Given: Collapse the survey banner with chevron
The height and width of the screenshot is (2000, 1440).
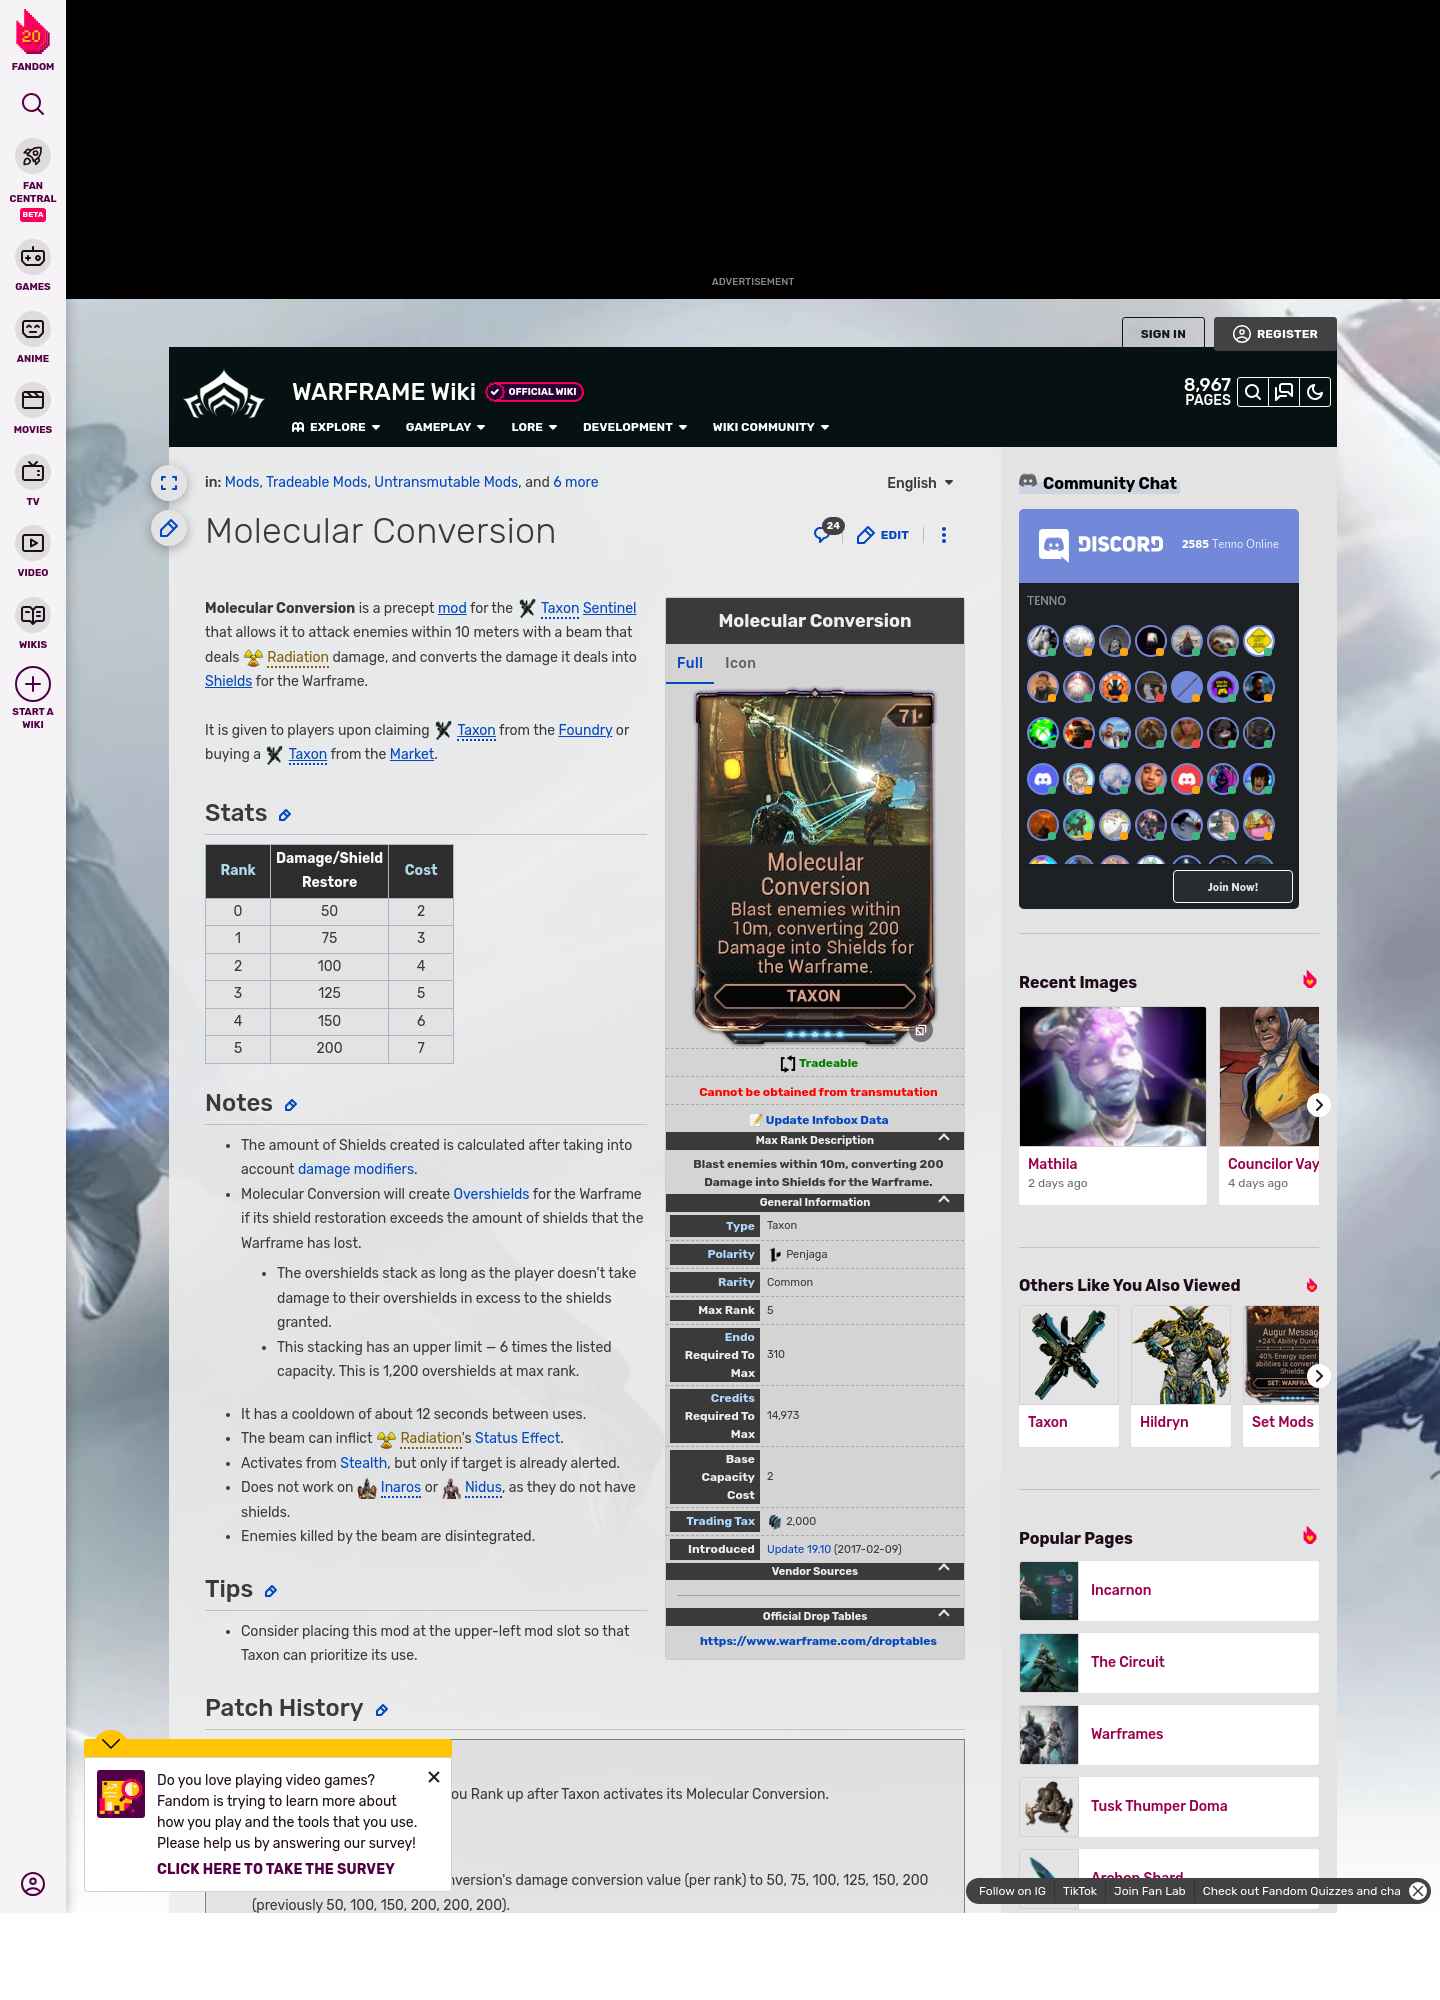Looking at the screenshot, I should (111, 1743).
